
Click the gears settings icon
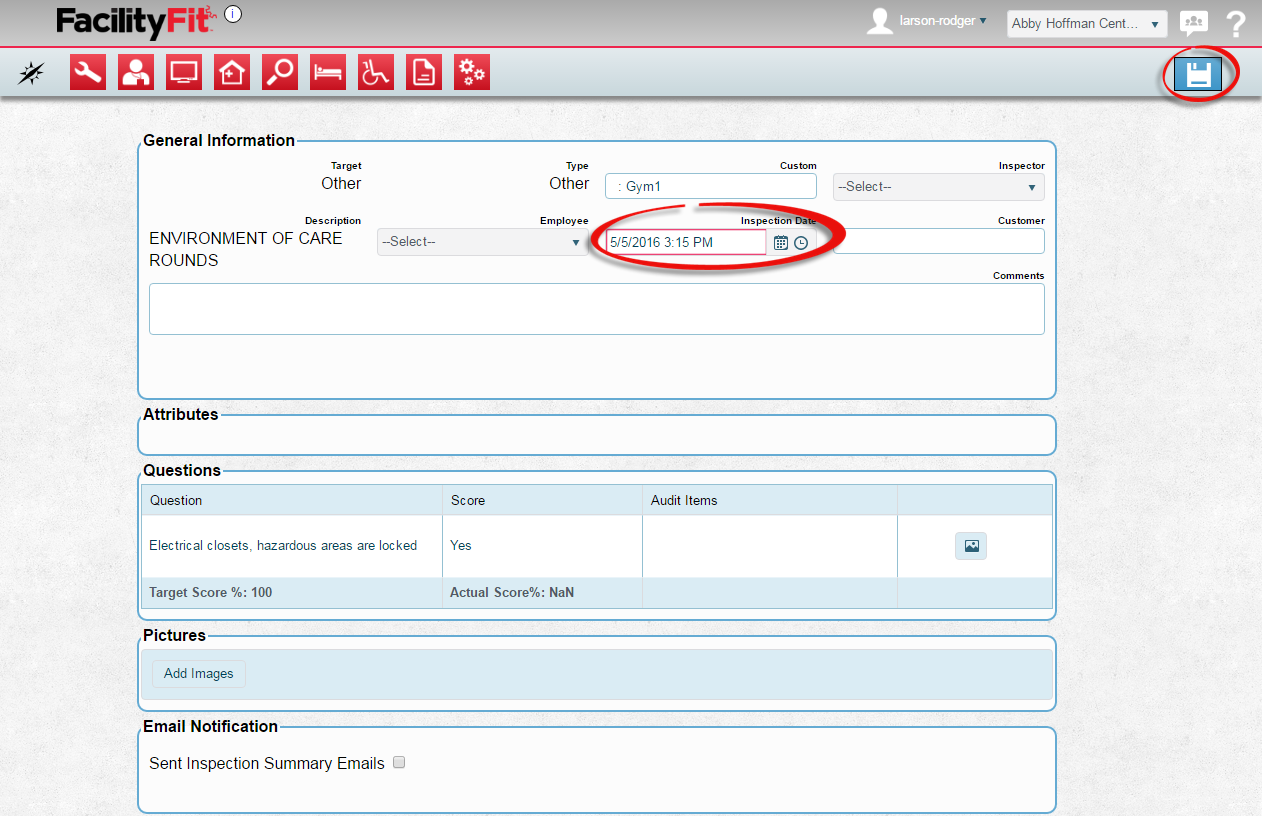472,73
